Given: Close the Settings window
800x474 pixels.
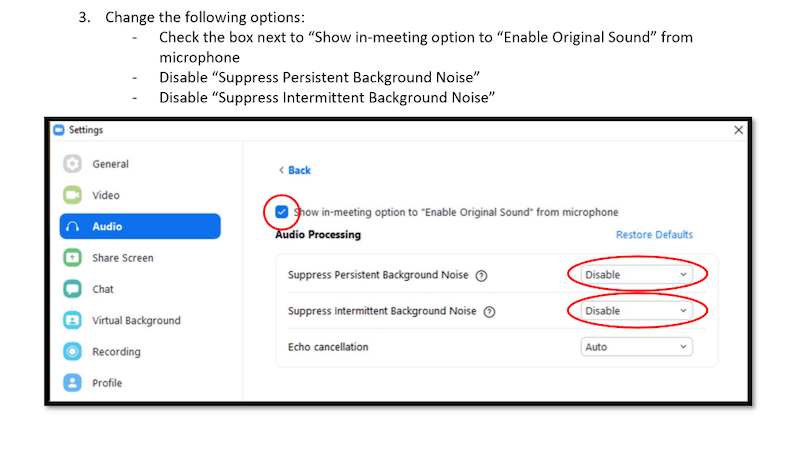Looking at the screenshot, I should (738, 130).
